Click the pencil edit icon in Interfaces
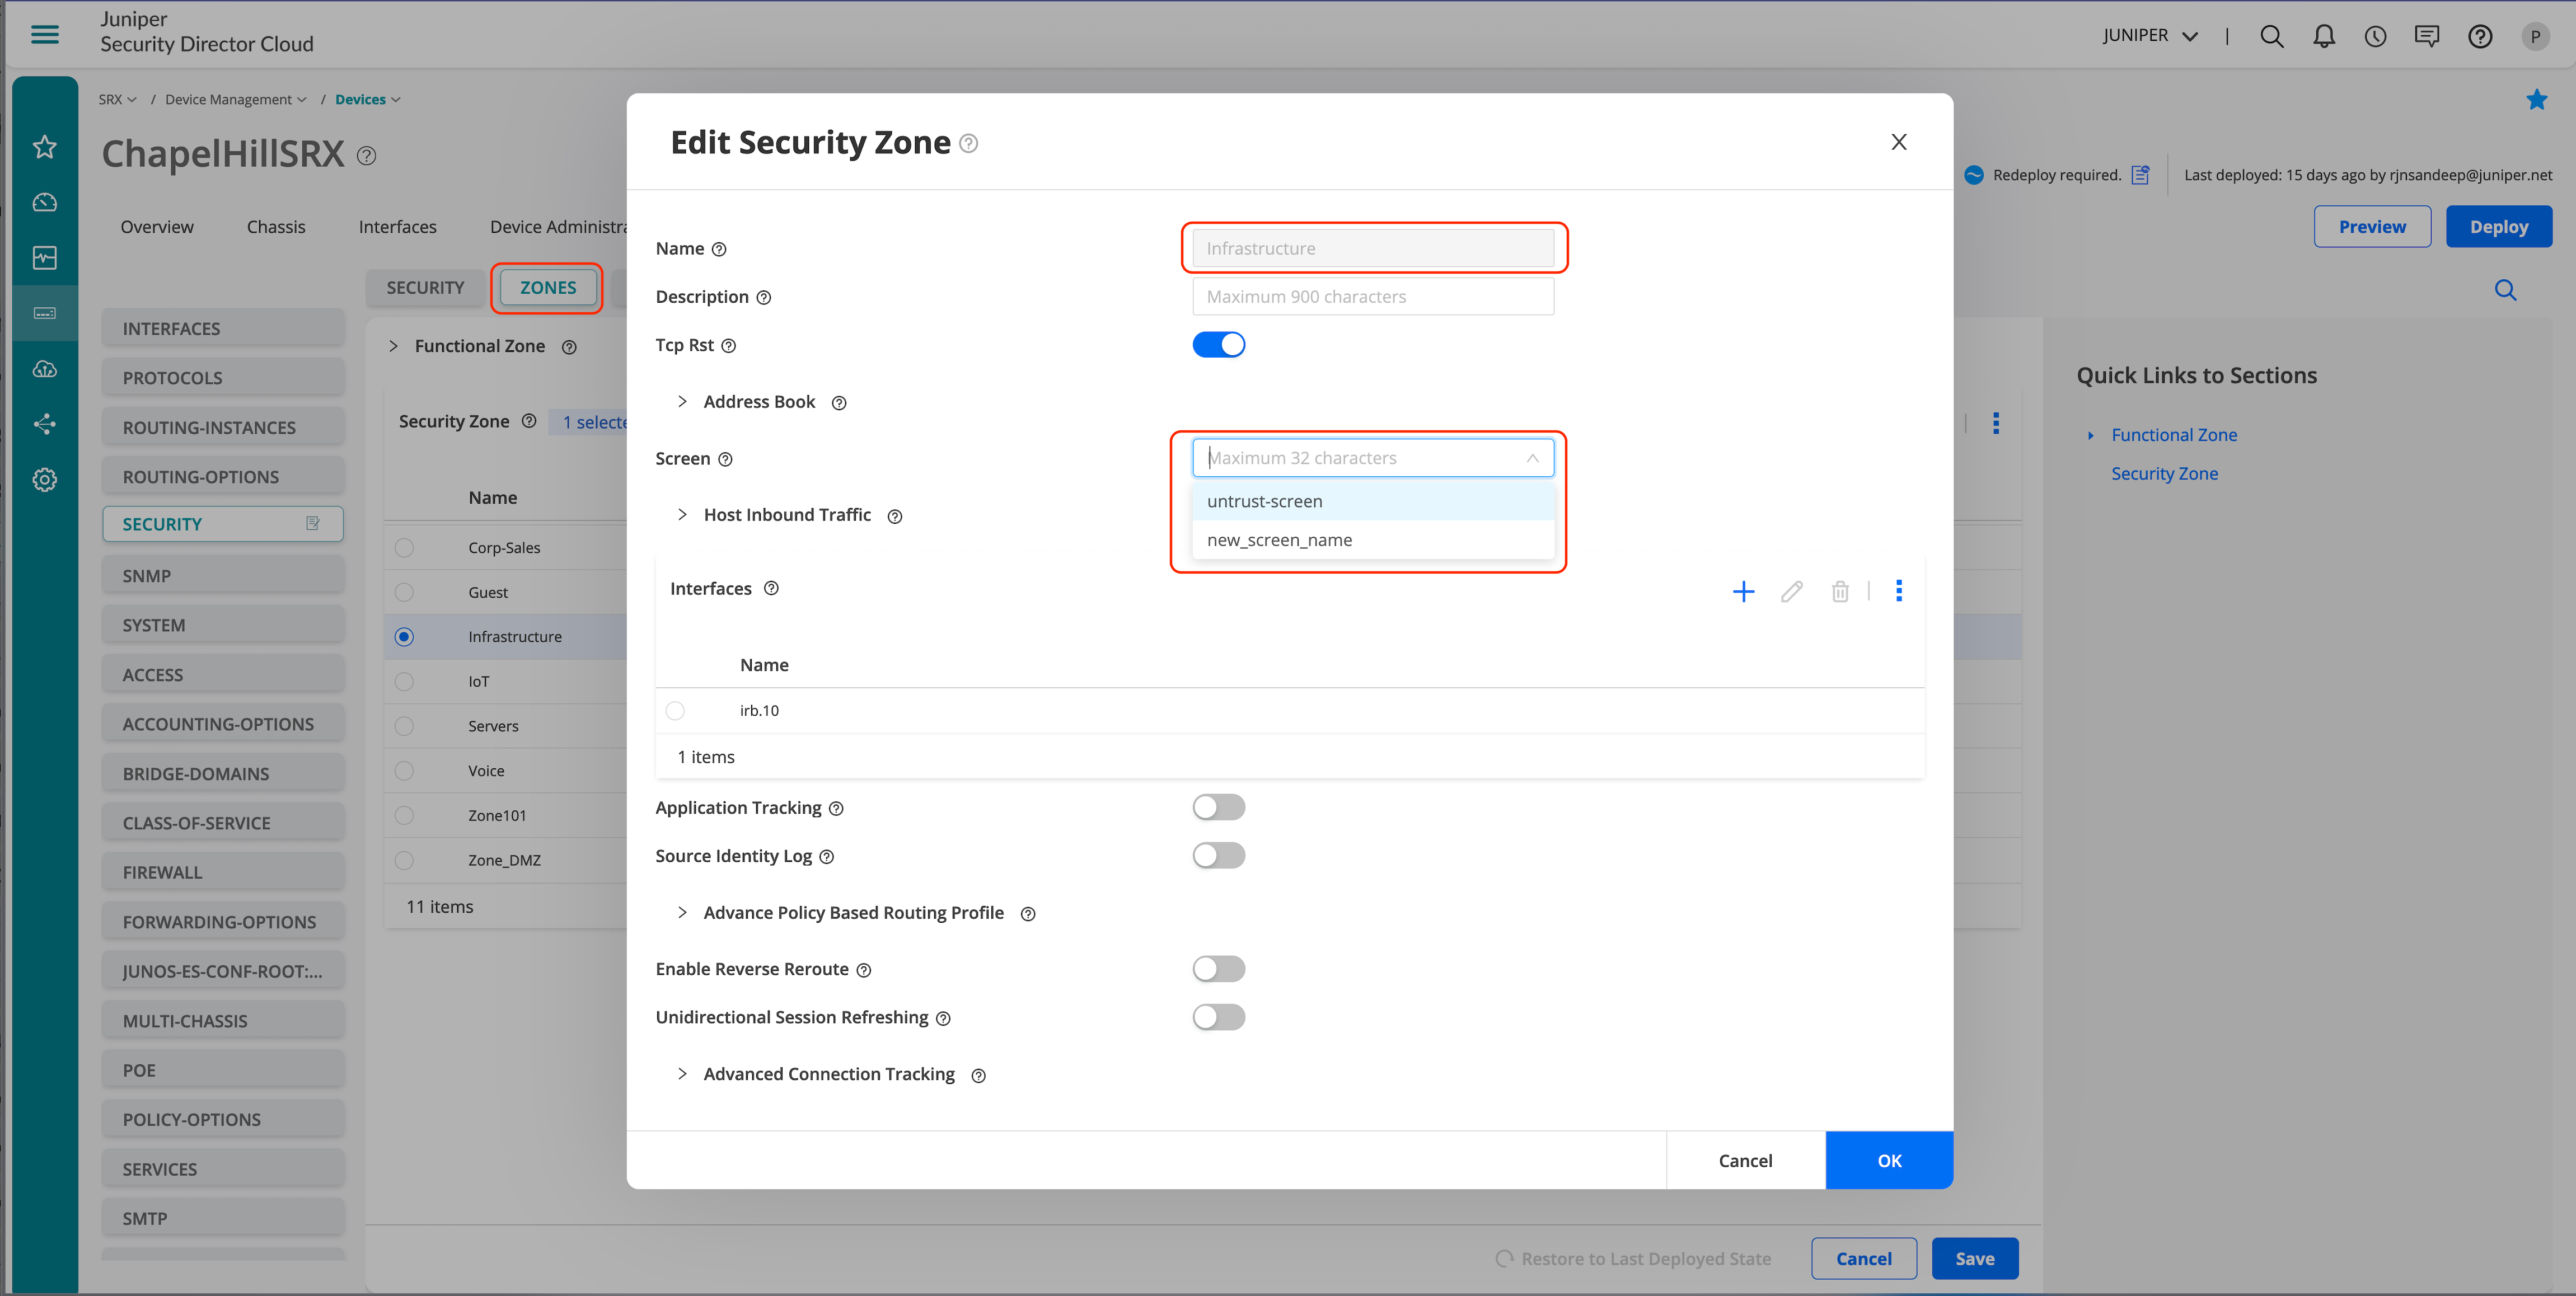This screenshot has width=2576, height=1296. (1791, 591)
